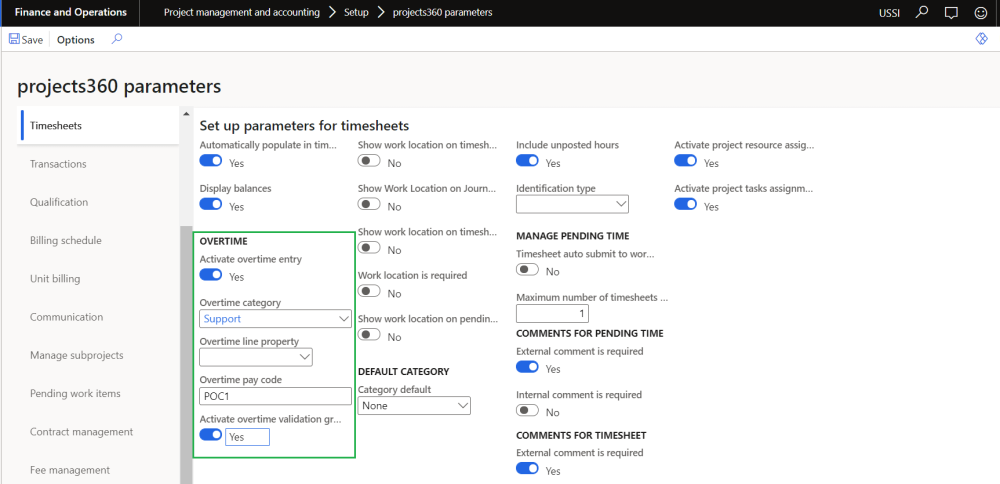Click the Save disk icon
The height and width of the screenshot is (484, 1000).
click(x=14, y=40)
